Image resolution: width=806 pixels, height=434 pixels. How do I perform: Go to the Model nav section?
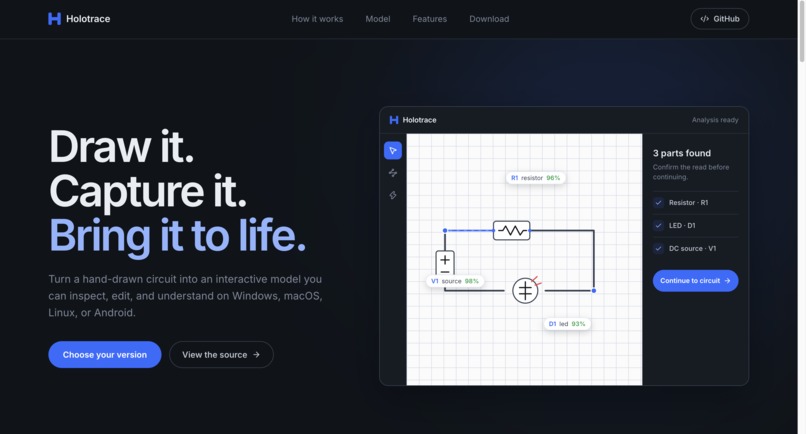pos(378,19)
